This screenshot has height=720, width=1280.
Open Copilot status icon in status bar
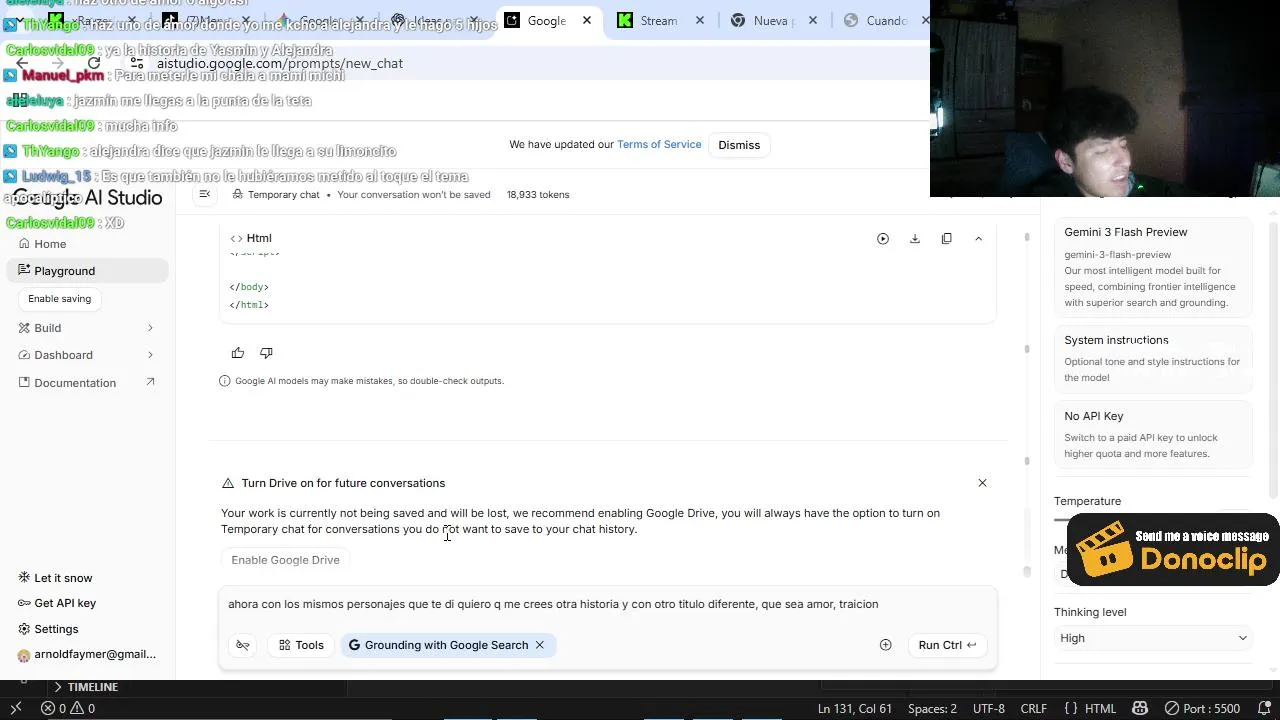tap(1140, 708)
